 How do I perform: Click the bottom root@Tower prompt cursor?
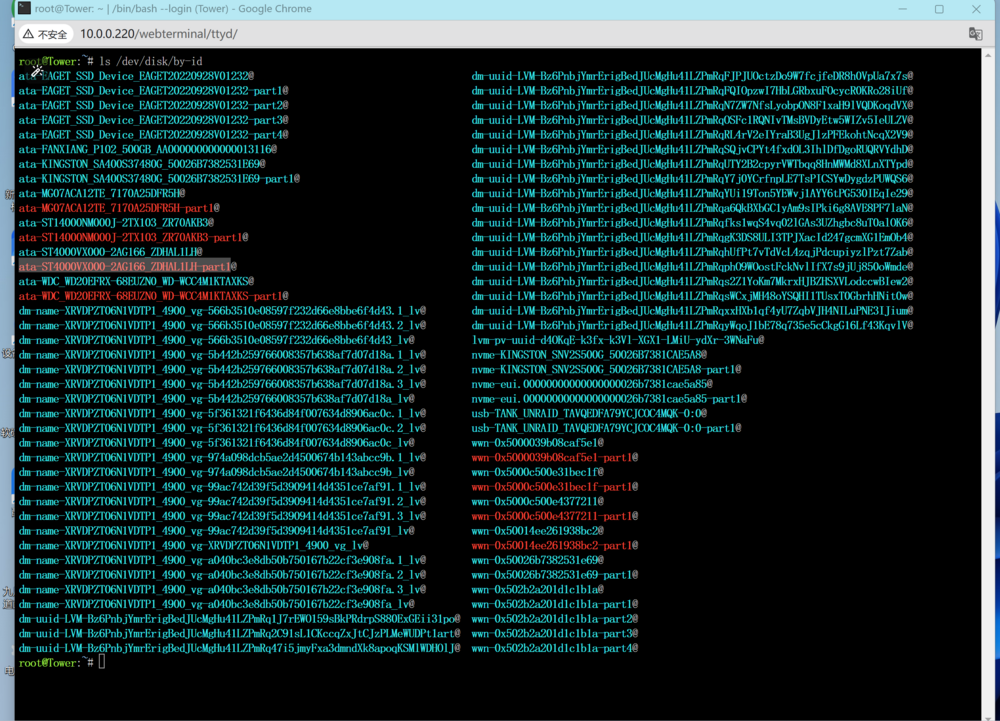[x=102, y=662]
